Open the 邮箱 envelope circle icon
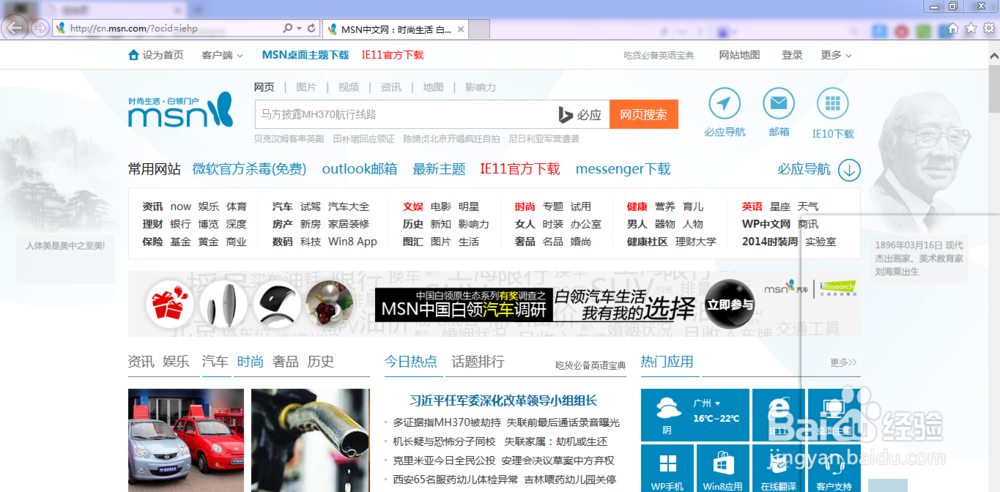The image size is (1000, 492). [779, 103]
